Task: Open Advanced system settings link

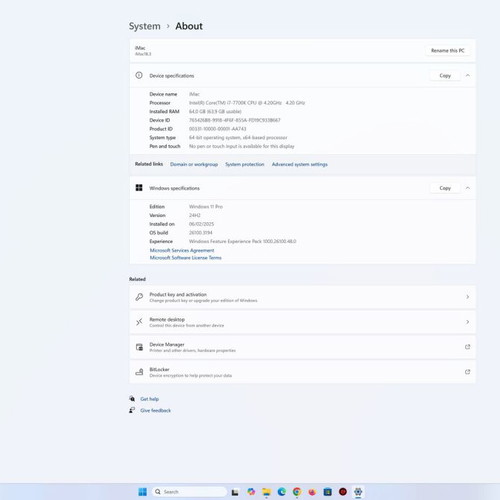Action: coord(300,164)
